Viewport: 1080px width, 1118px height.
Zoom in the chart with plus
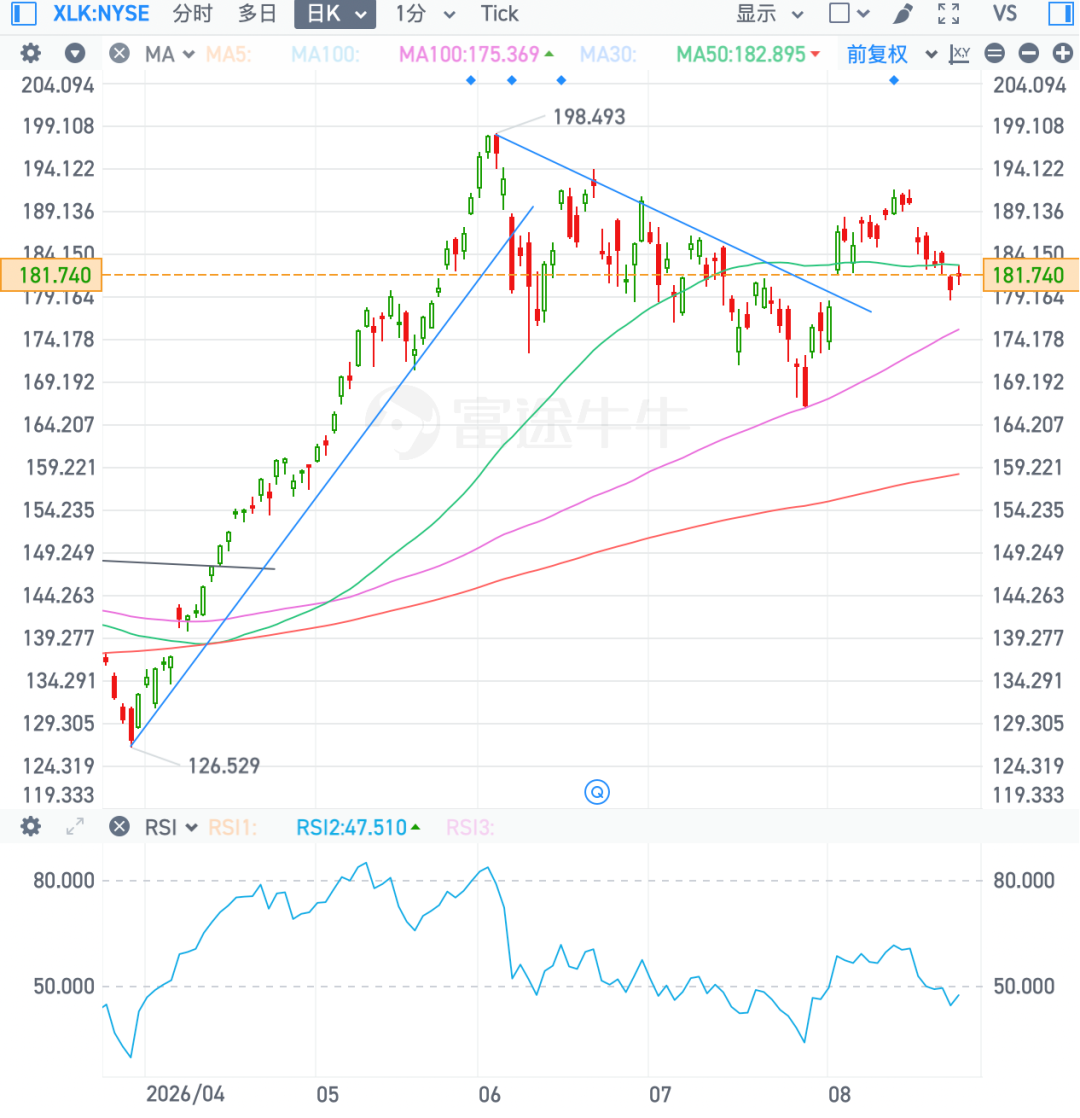1062,53
